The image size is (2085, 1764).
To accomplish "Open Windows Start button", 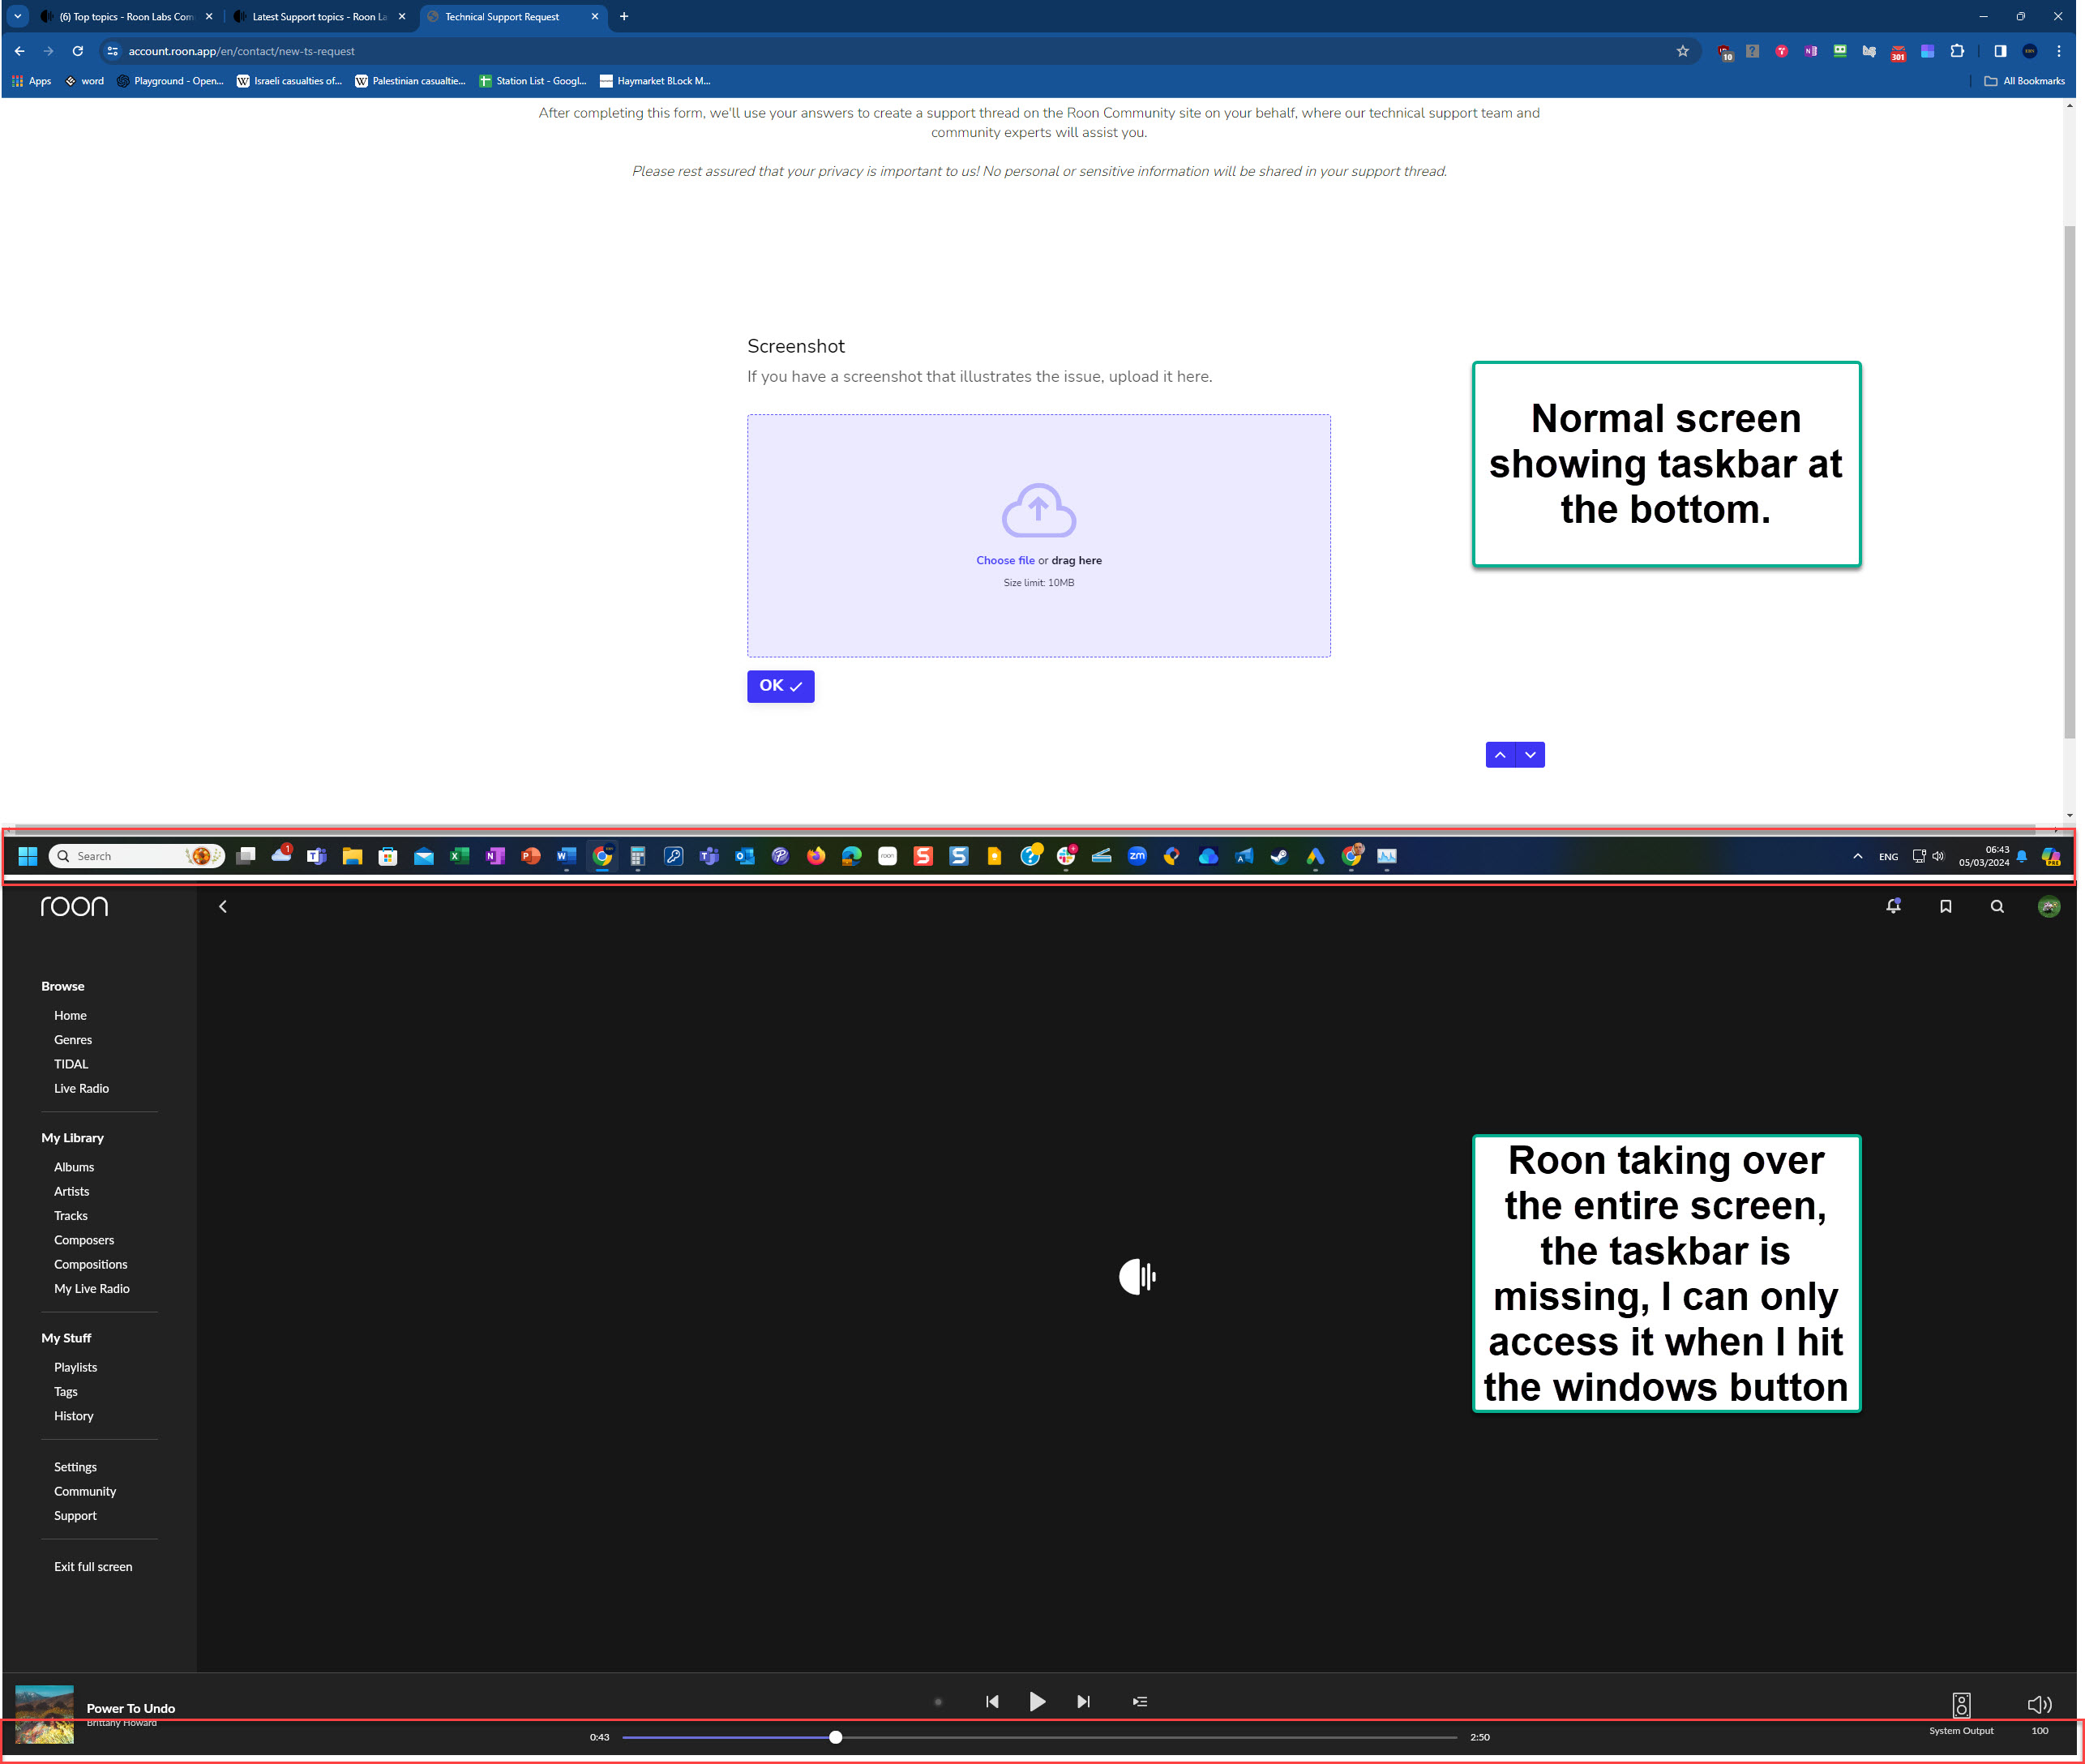I will point(28,856).
